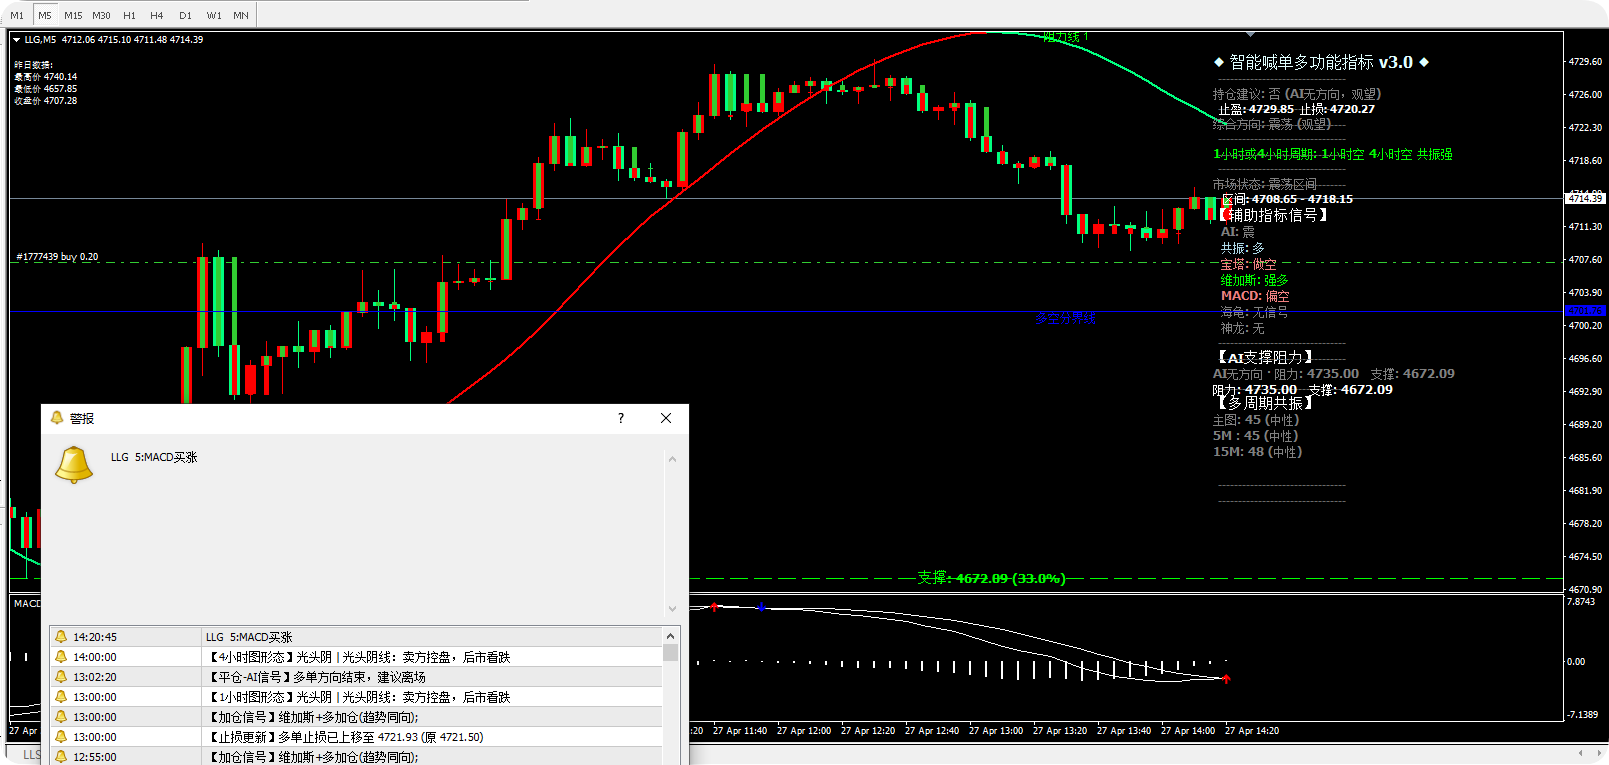Select the 14:20:45 alert time cell
The image size is (1609, 765).
coord(95,637)
